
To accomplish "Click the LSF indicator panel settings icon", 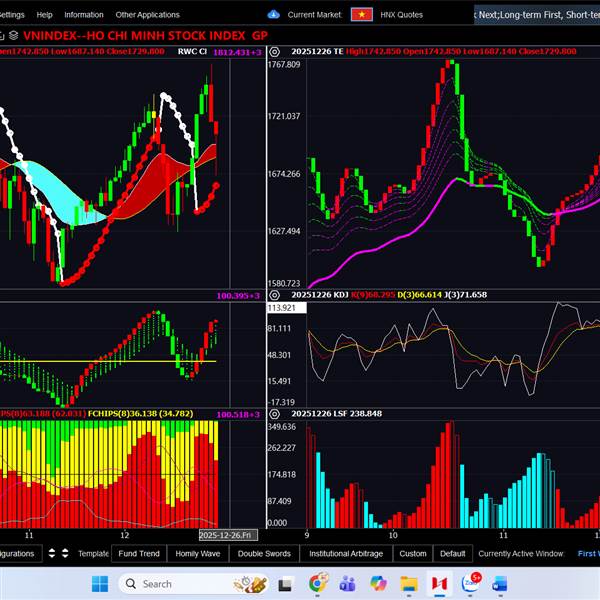I will click(x=275, y=413).
